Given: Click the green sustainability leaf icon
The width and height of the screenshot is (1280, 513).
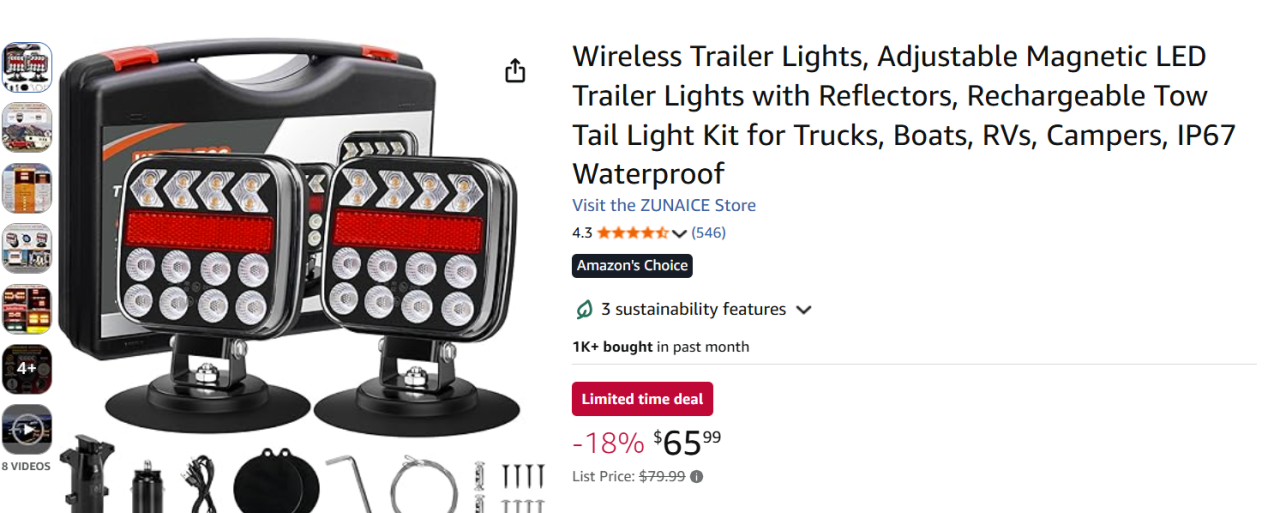Looking at the screenshot, I should (584, 310).
